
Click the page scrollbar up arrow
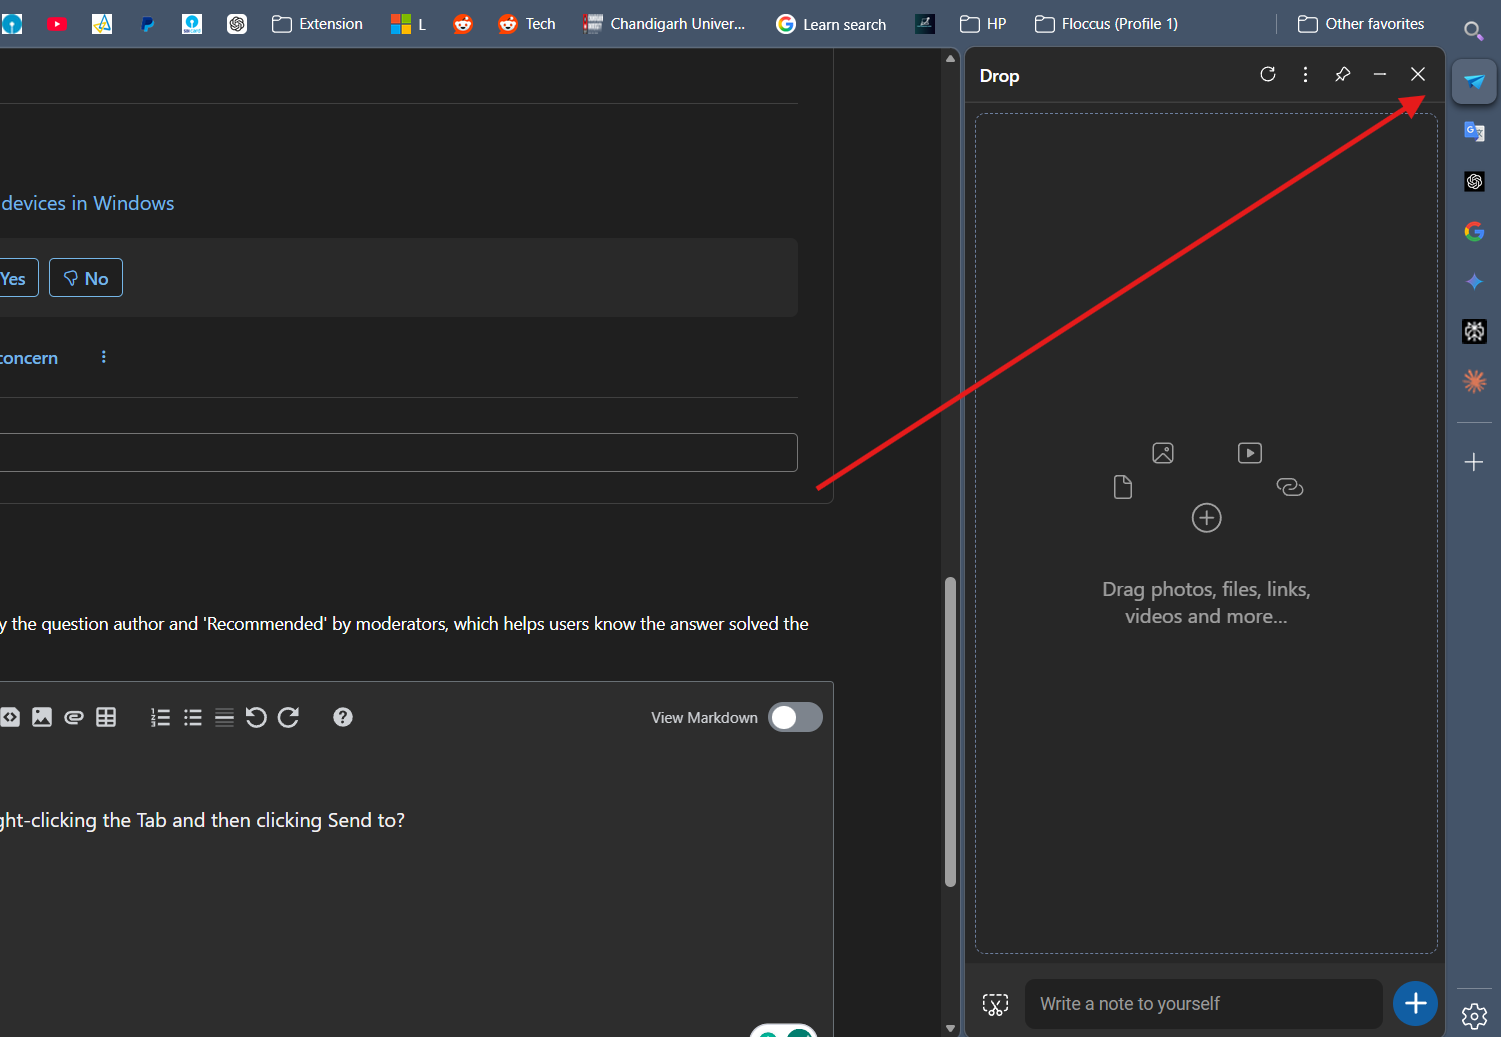pyautogui.click(x=950, y=58)
